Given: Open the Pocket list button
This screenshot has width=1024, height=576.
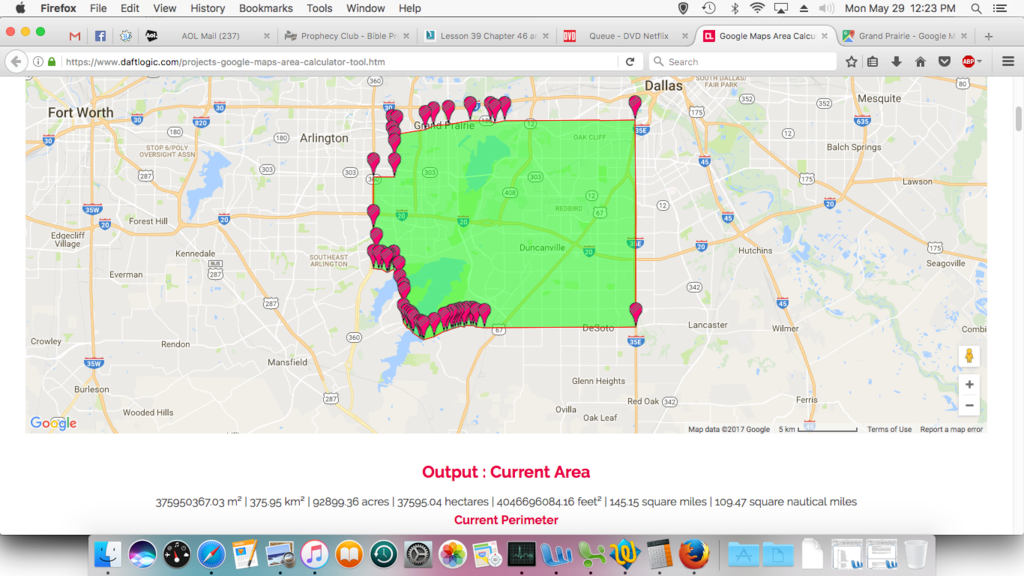Looking at the screenshot, I should click(944, 61).
